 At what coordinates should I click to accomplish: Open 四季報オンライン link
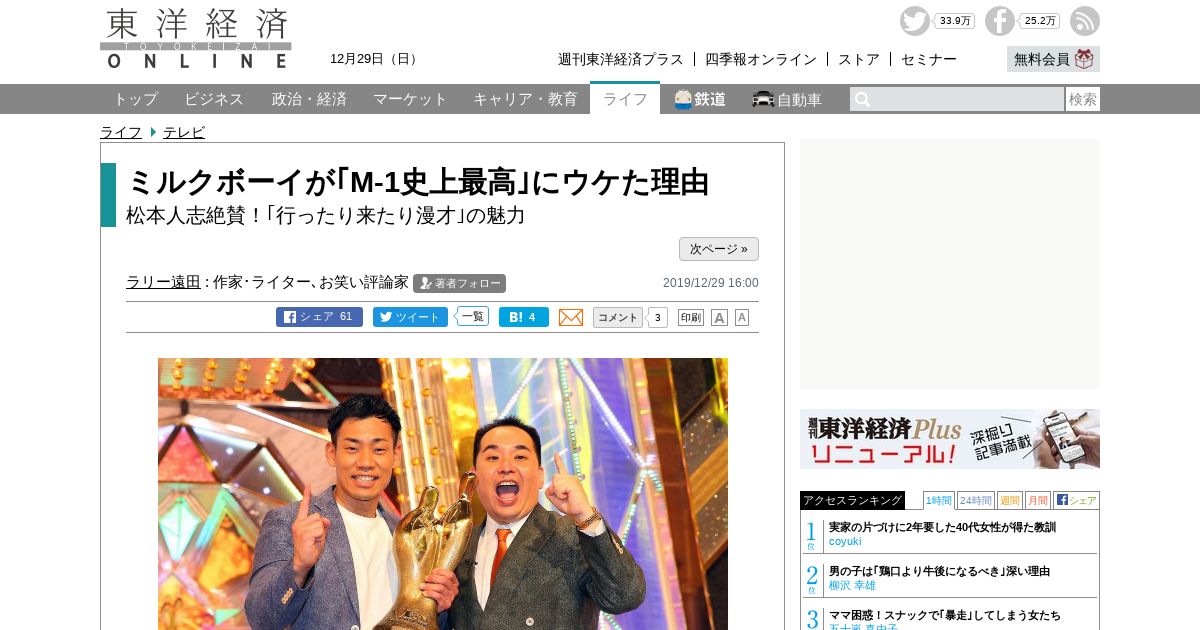[x=761, y=59]
